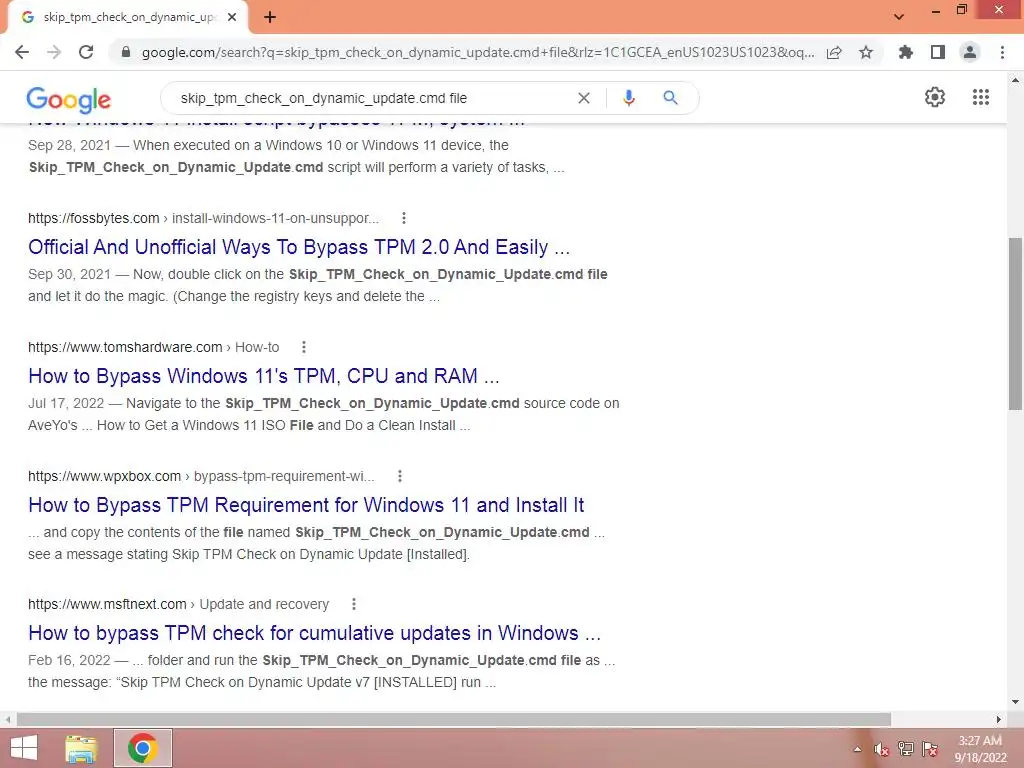Screen dimensions: 1024x768
Task: Click the 'Sep 28, 2021' snippet text
Action: pyautogui.click(x=69, y=145)
